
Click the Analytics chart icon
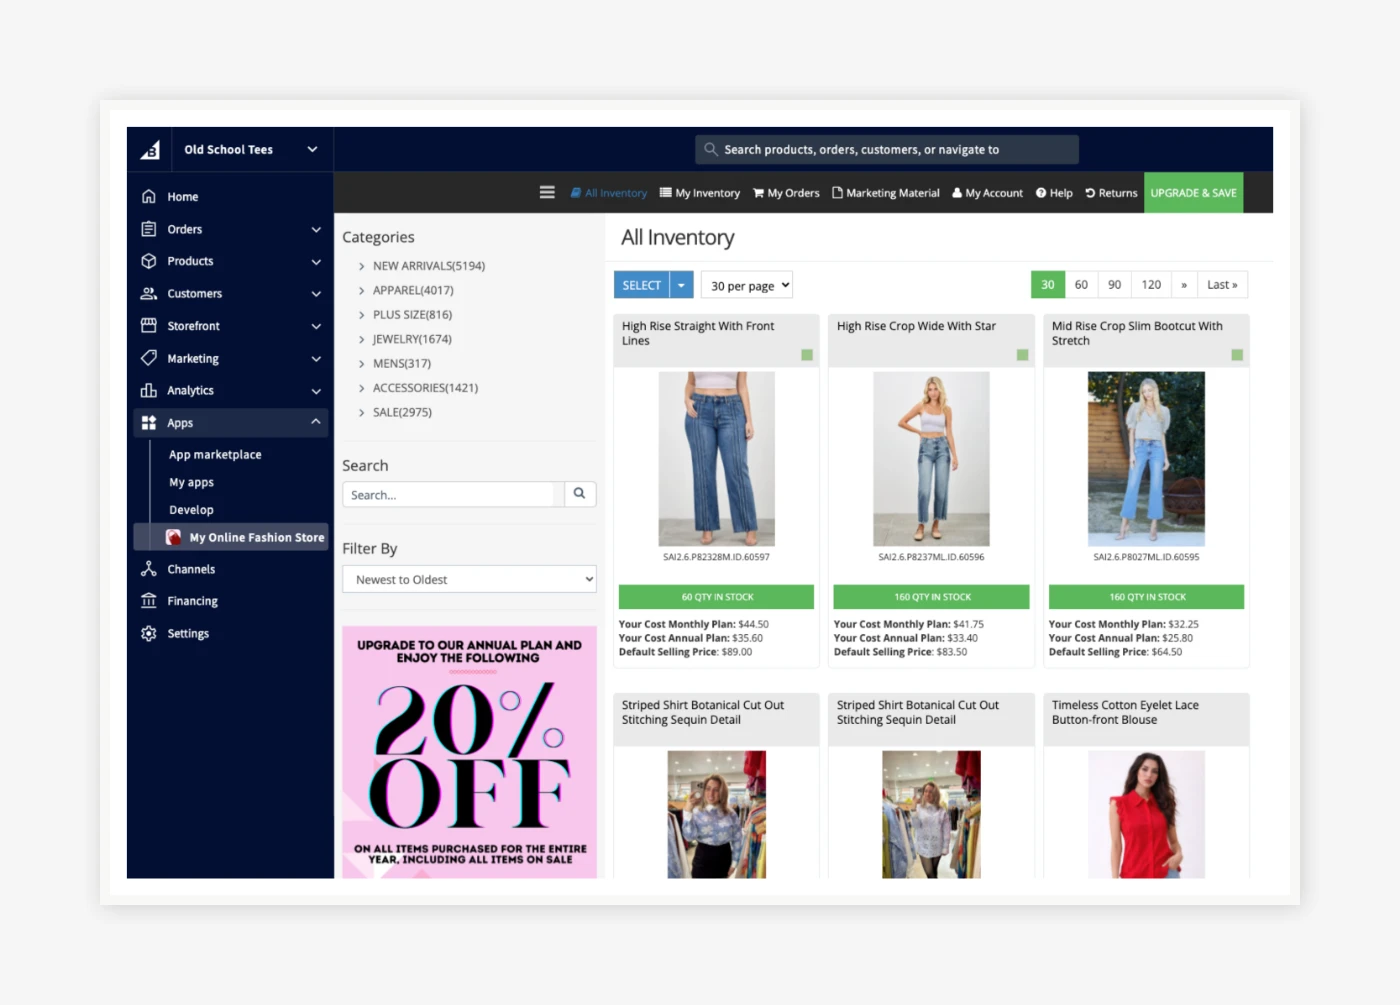click(x=149, y=391)
